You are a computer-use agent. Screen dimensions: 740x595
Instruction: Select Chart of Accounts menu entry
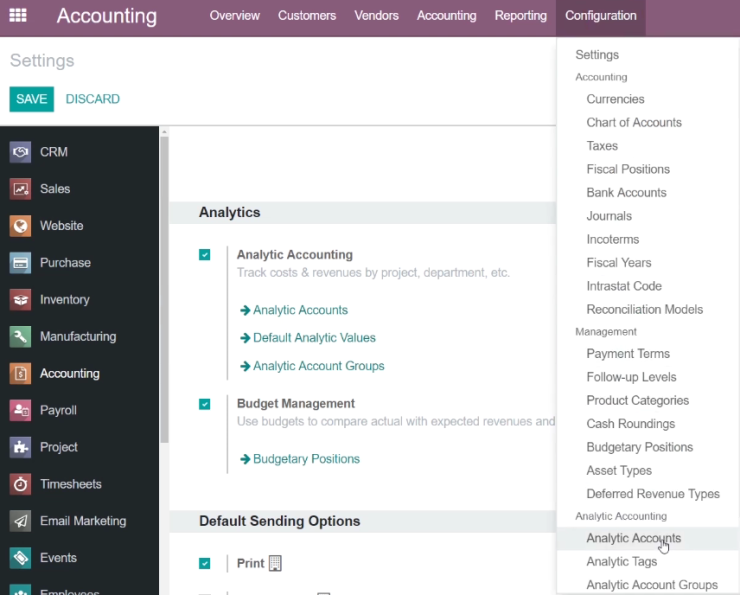[x=634, y=123]
